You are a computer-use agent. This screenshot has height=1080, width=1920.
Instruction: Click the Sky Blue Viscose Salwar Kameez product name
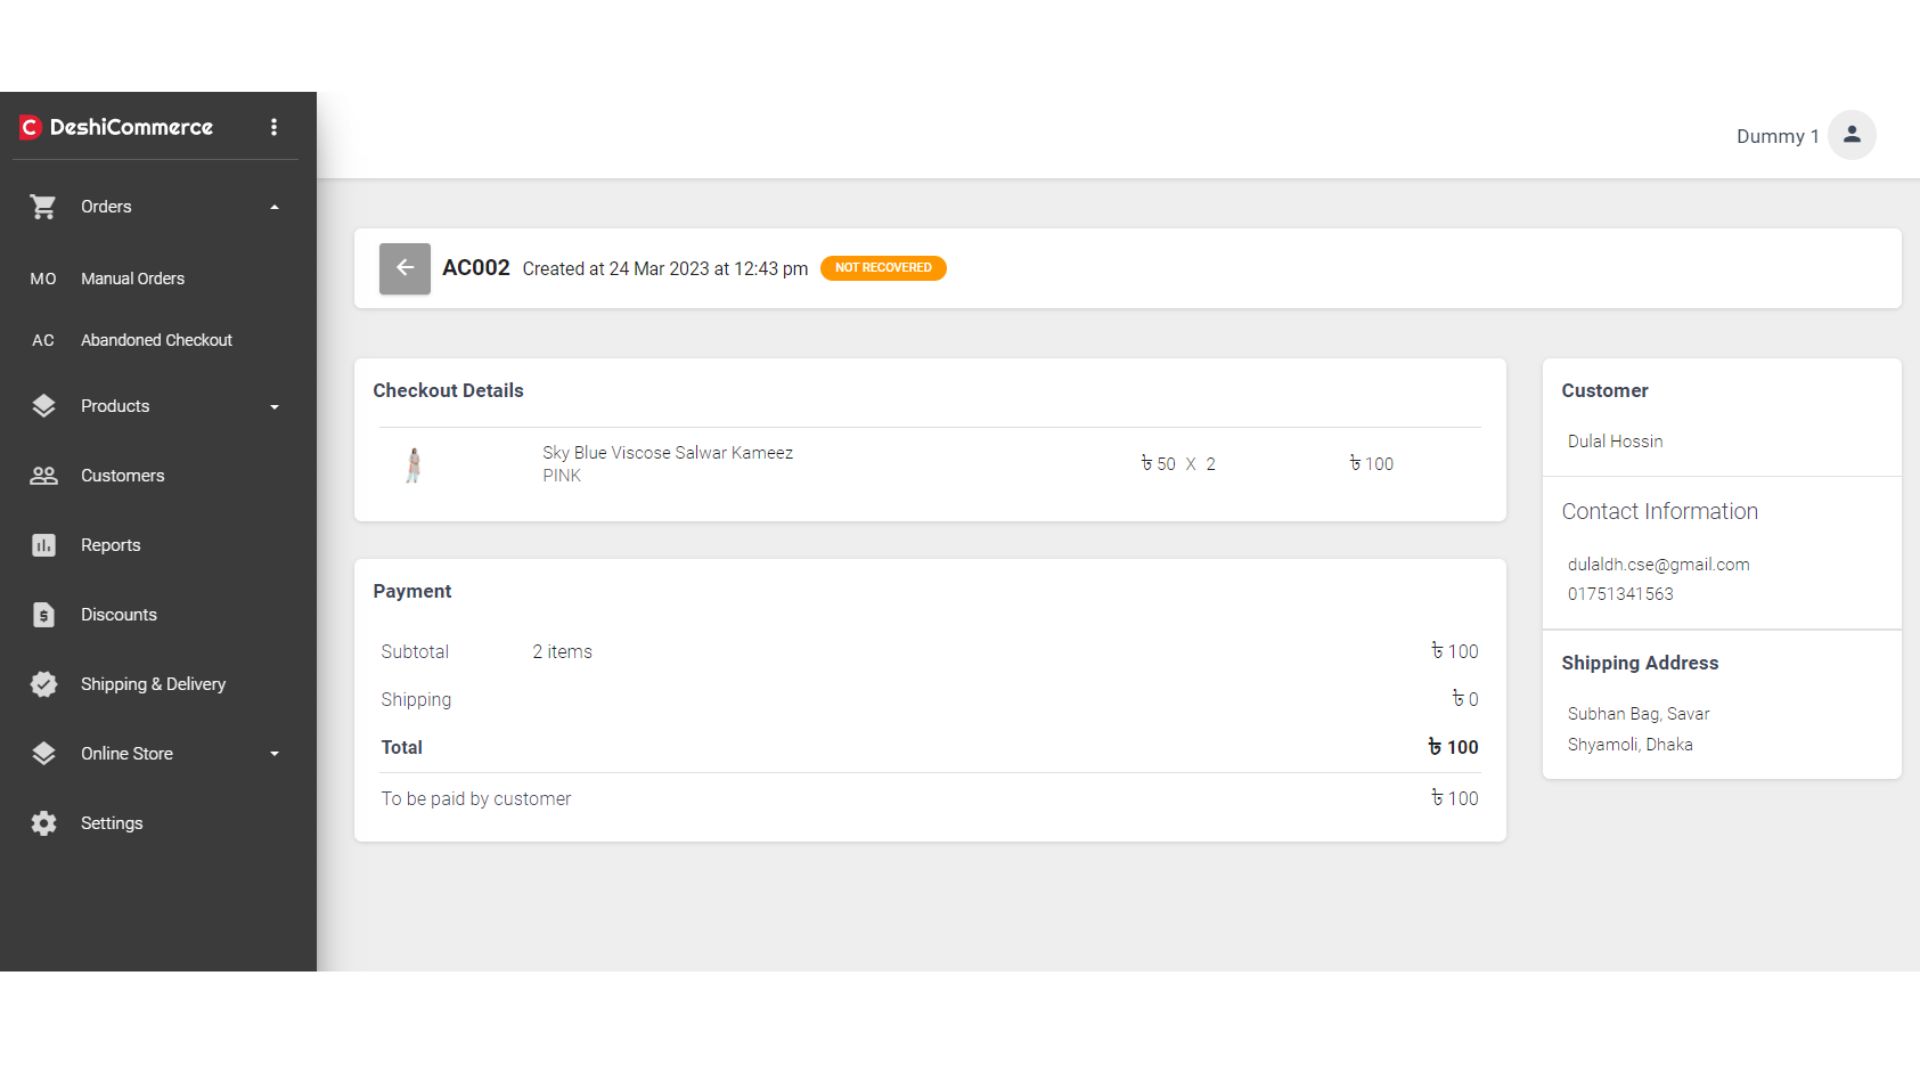667,453
